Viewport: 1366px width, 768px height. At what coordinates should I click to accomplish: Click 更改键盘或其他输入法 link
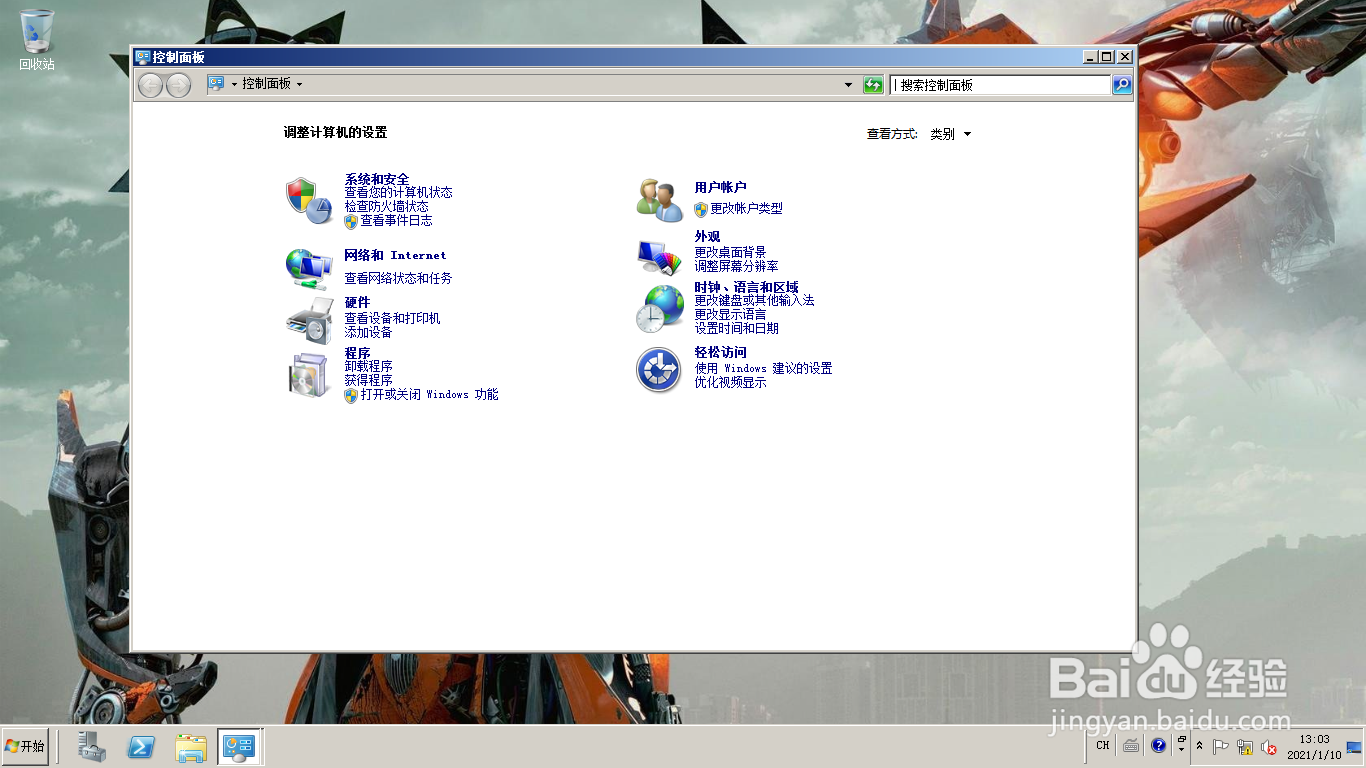click(754, 300)
